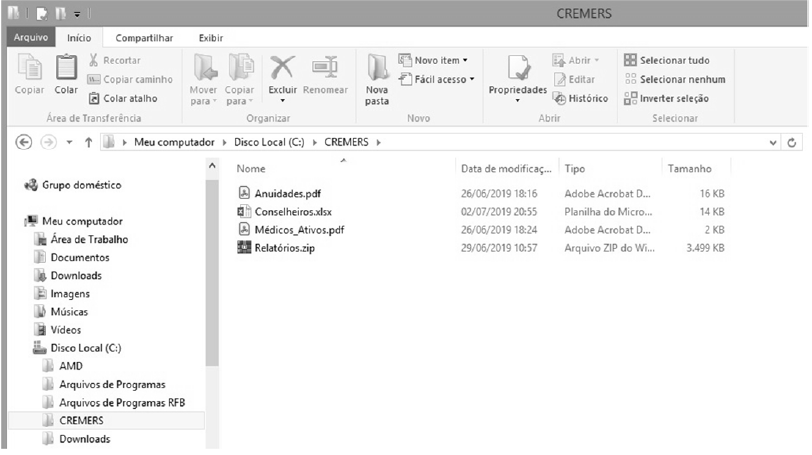
Task: Open the AMD folder in tree
Action: [63, 366]
